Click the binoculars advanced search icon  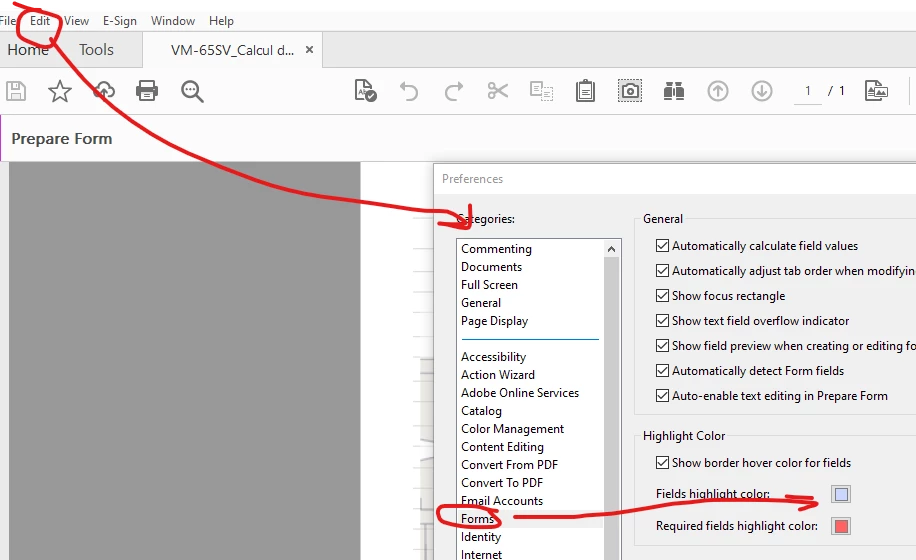tap(674, 91)
